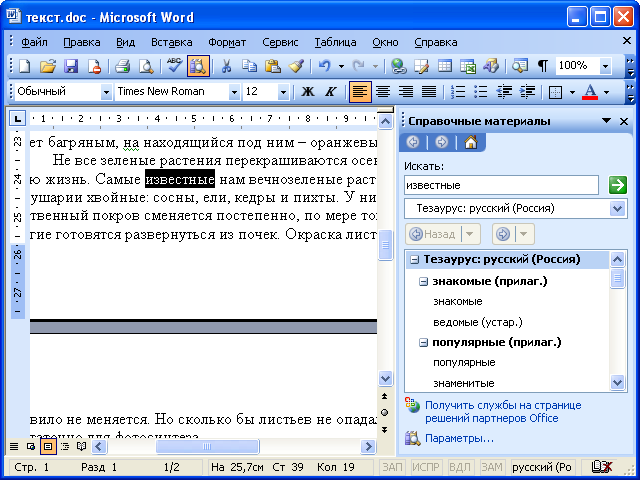This screenshot has width=640, height=480.
Task: Show paragraph marks with pilcrow icon
Action: (x=543, y=66)
